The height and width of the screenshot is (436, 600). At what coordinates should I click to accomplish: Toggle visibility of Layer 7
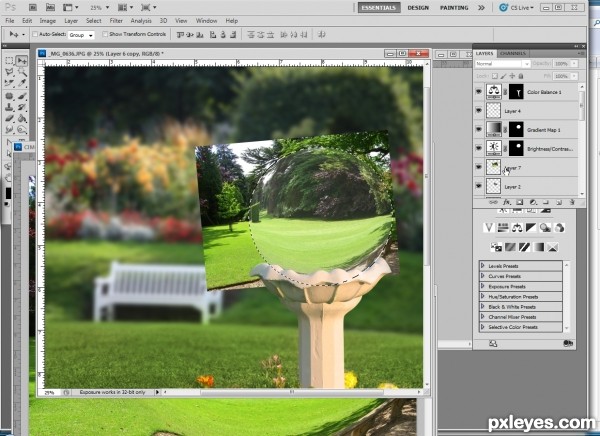(x=479, y=167)
